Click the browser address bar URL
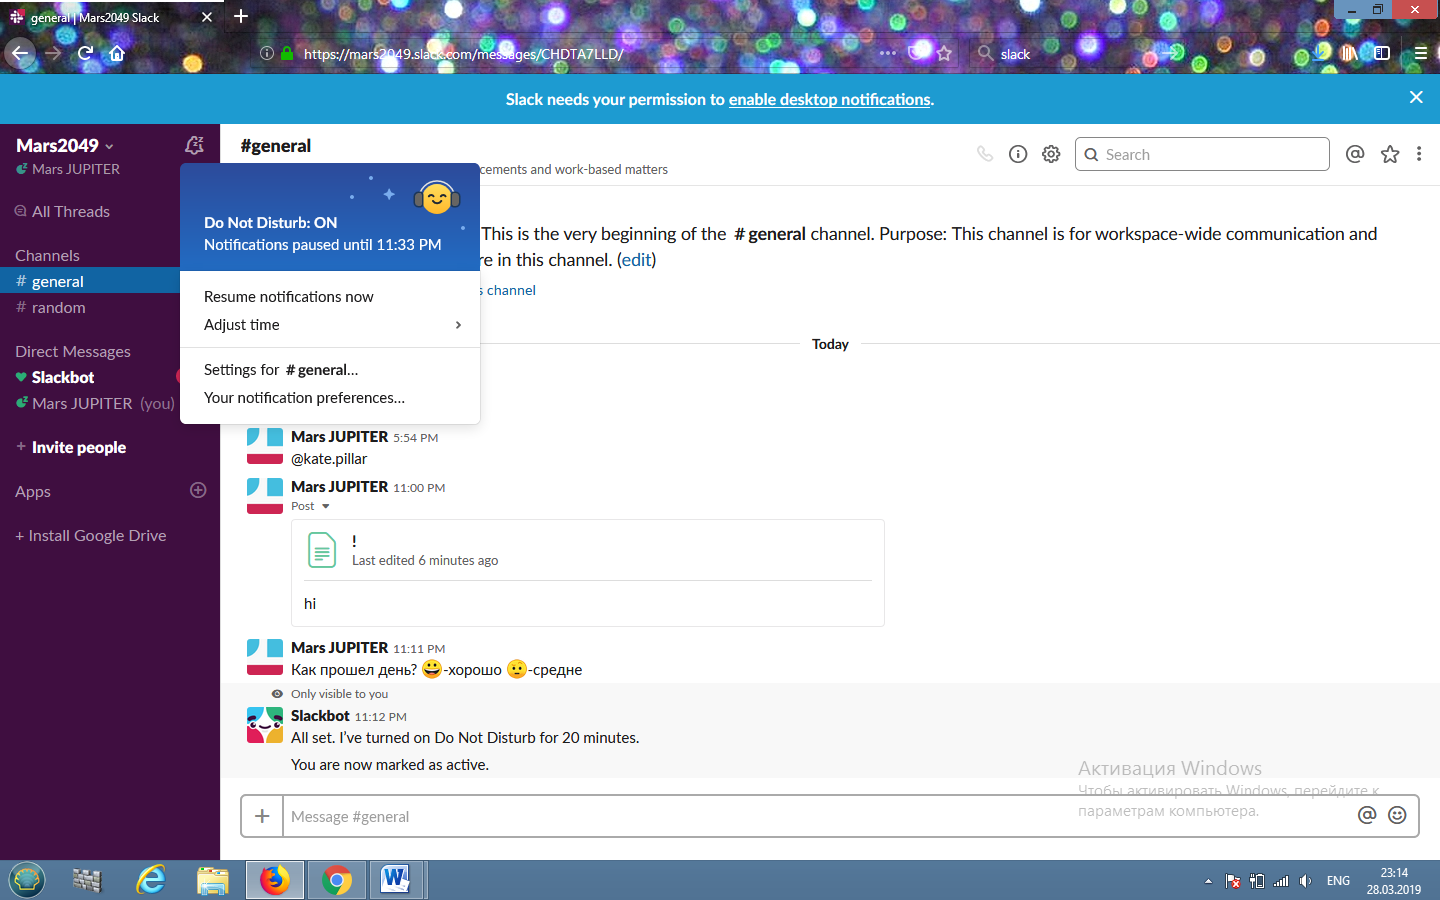The image size is (1440, 900). tap(464, 54)
